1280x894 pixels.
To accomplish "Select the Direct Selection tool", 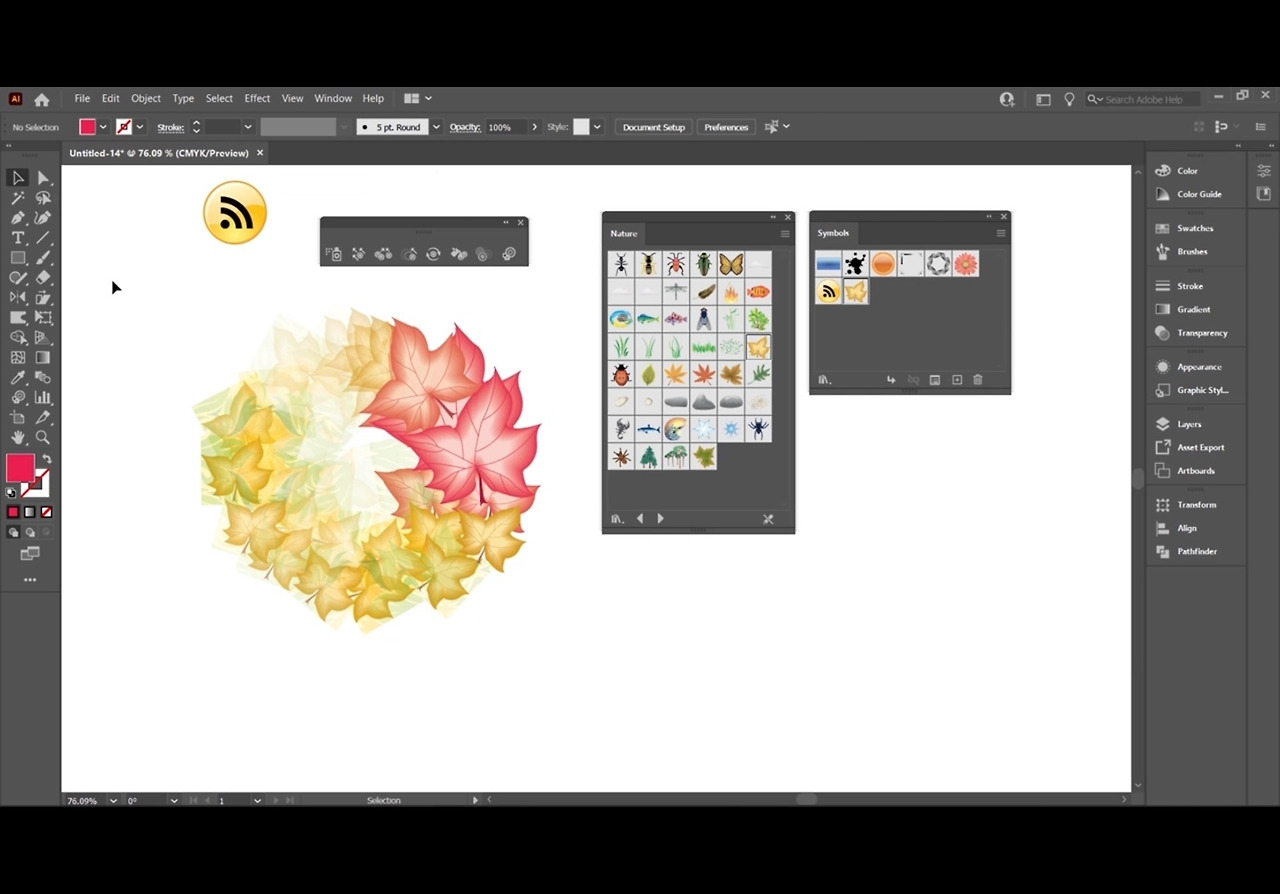I will [43, 178].
